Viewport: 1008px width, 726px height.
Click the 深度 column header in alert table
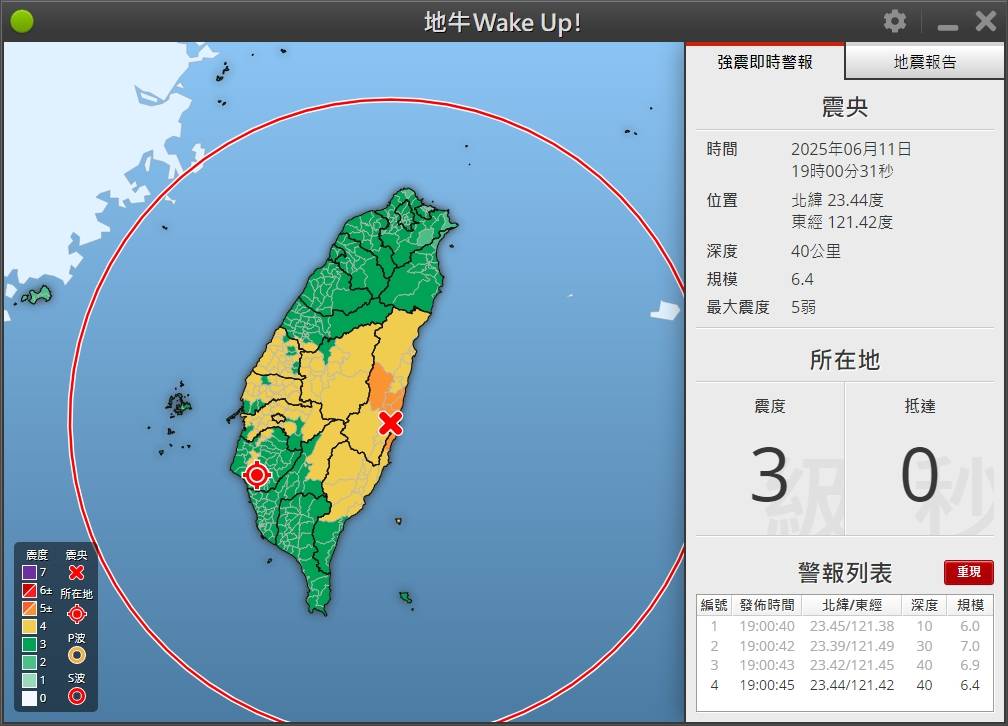(924, 605)
